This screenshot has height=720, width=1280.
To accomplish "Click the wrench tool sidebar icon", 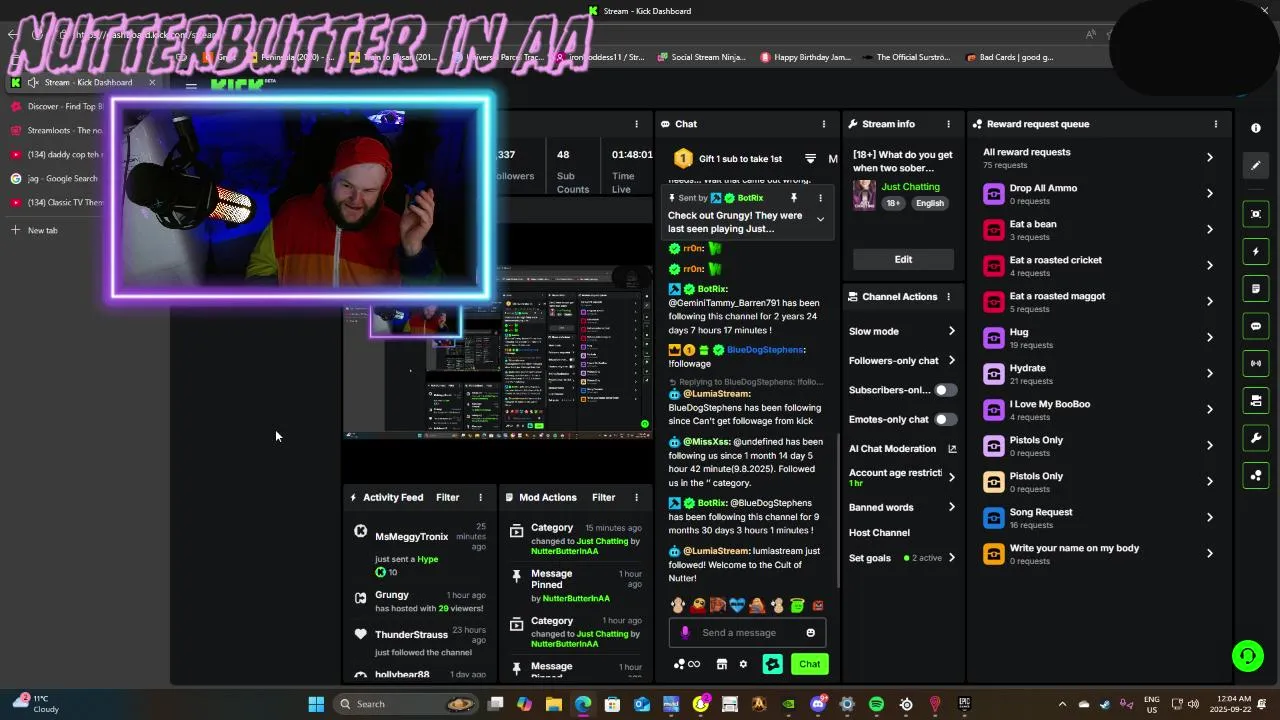I will point(1256,438).
